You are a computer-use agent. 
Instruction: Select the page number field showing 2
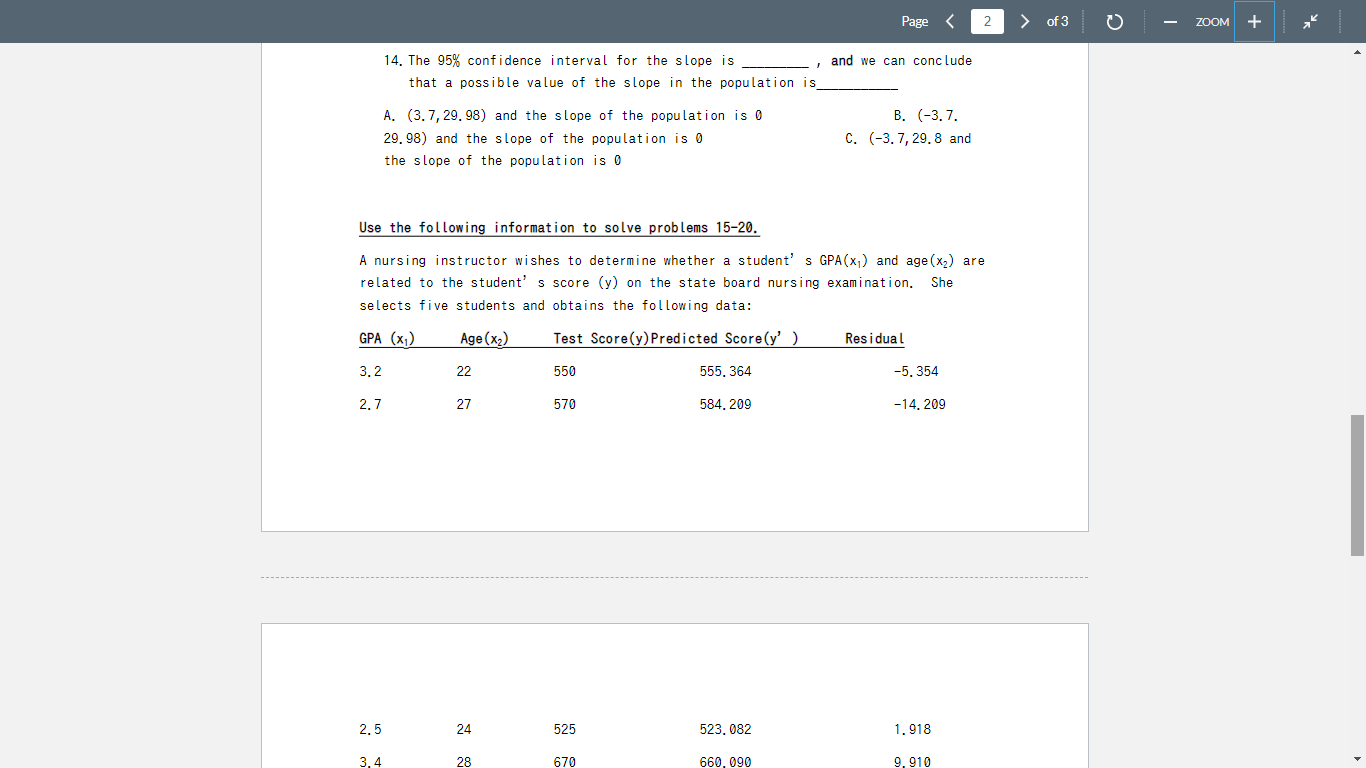[986, 21]
